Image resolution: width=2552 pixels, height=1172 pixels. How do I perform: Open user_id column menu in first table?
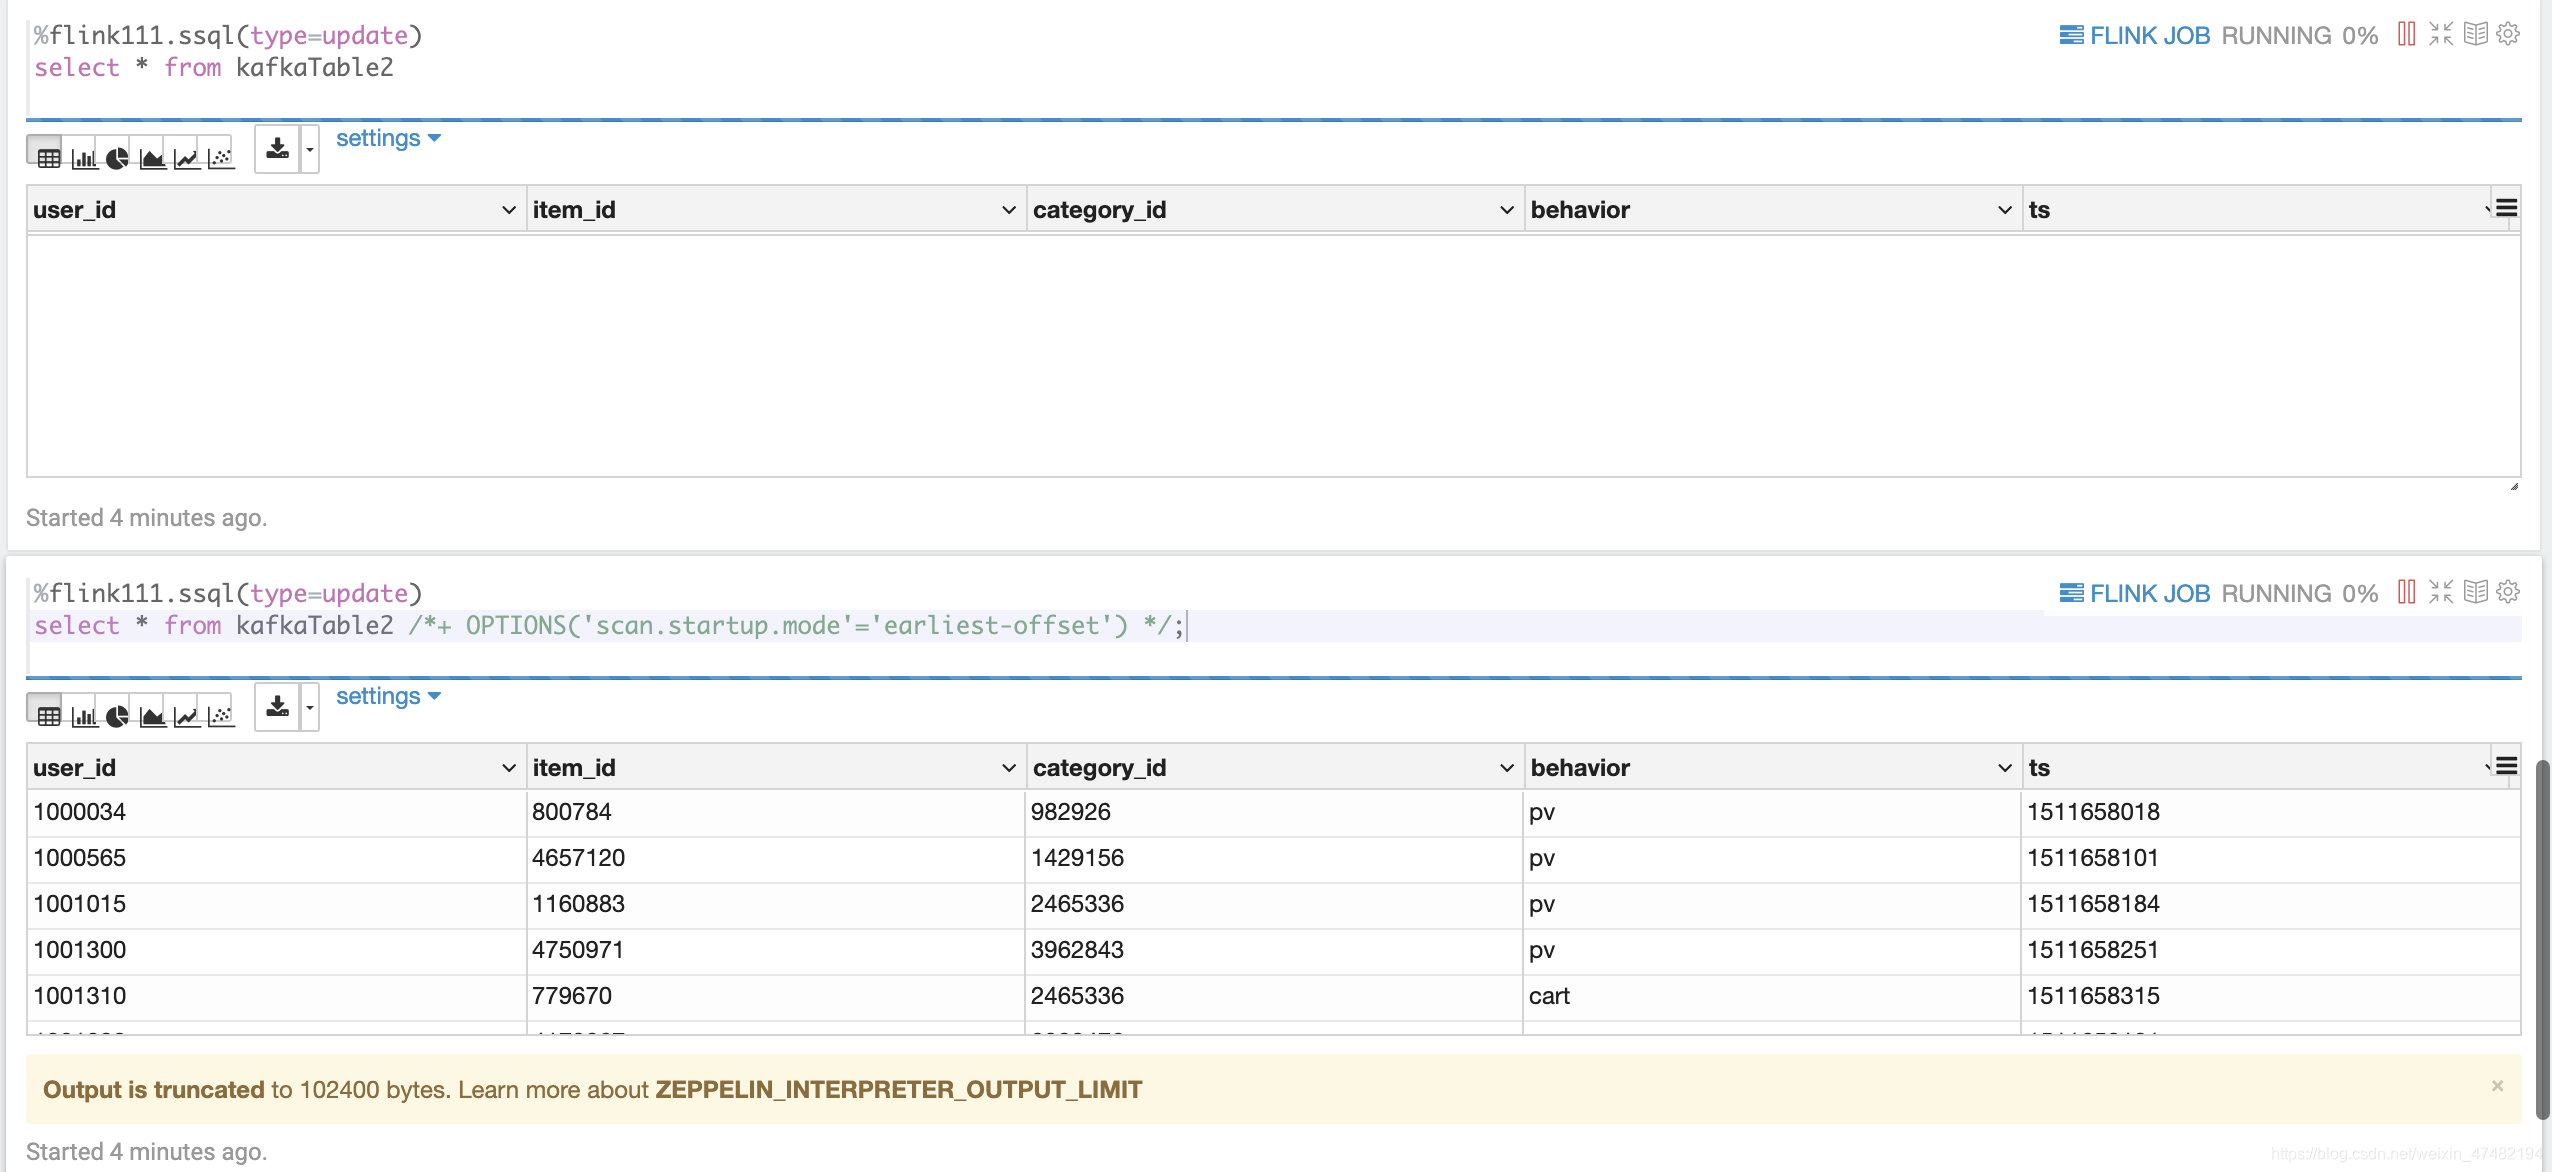click(509, 210)
